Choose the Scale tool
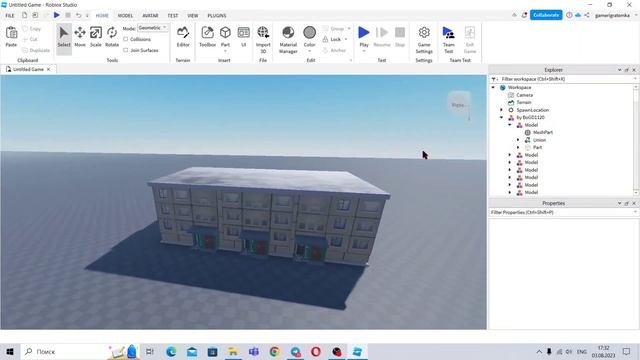640x360 pixels. pyautogui.click(x=96, y=37)
